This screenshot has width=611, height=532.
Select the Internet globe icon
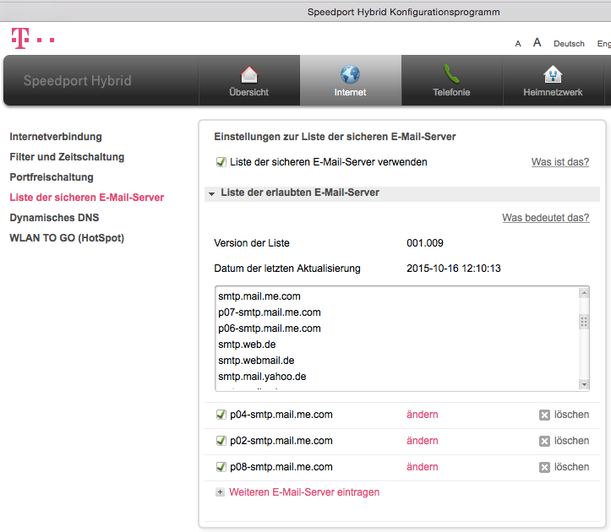click(x=350, y=74)
